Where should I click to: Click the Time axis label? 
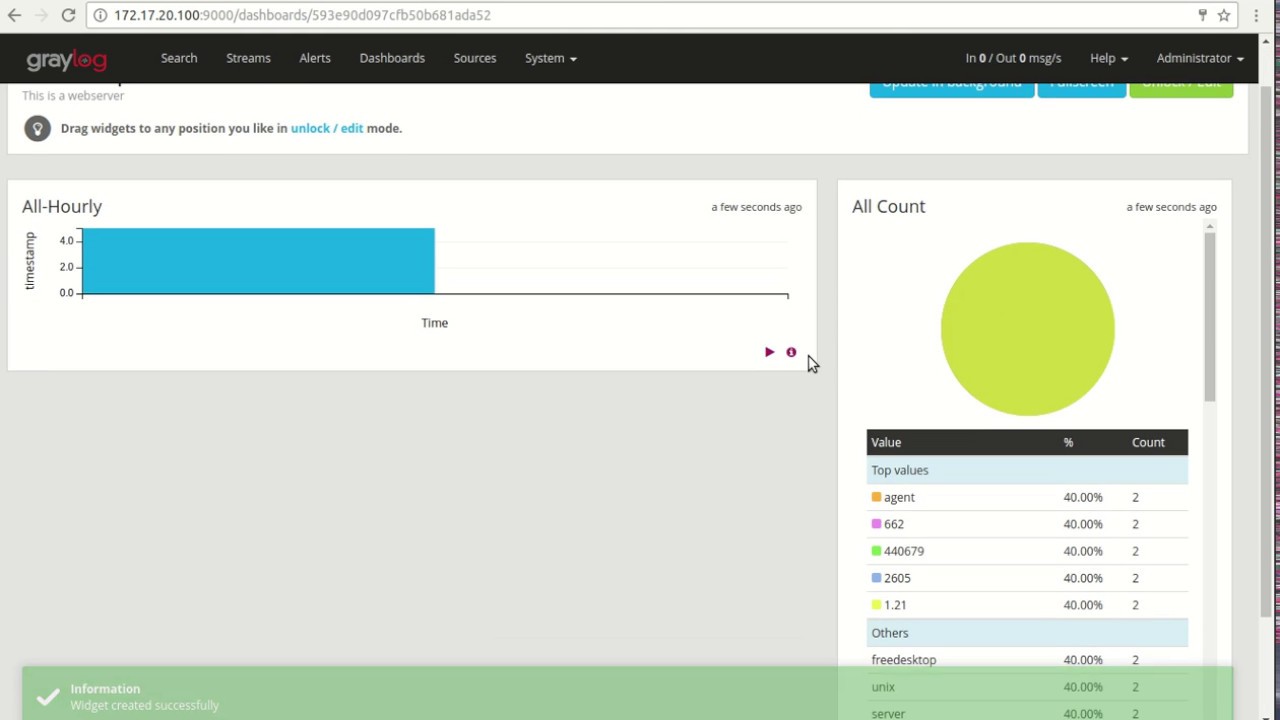click(434, 323)
